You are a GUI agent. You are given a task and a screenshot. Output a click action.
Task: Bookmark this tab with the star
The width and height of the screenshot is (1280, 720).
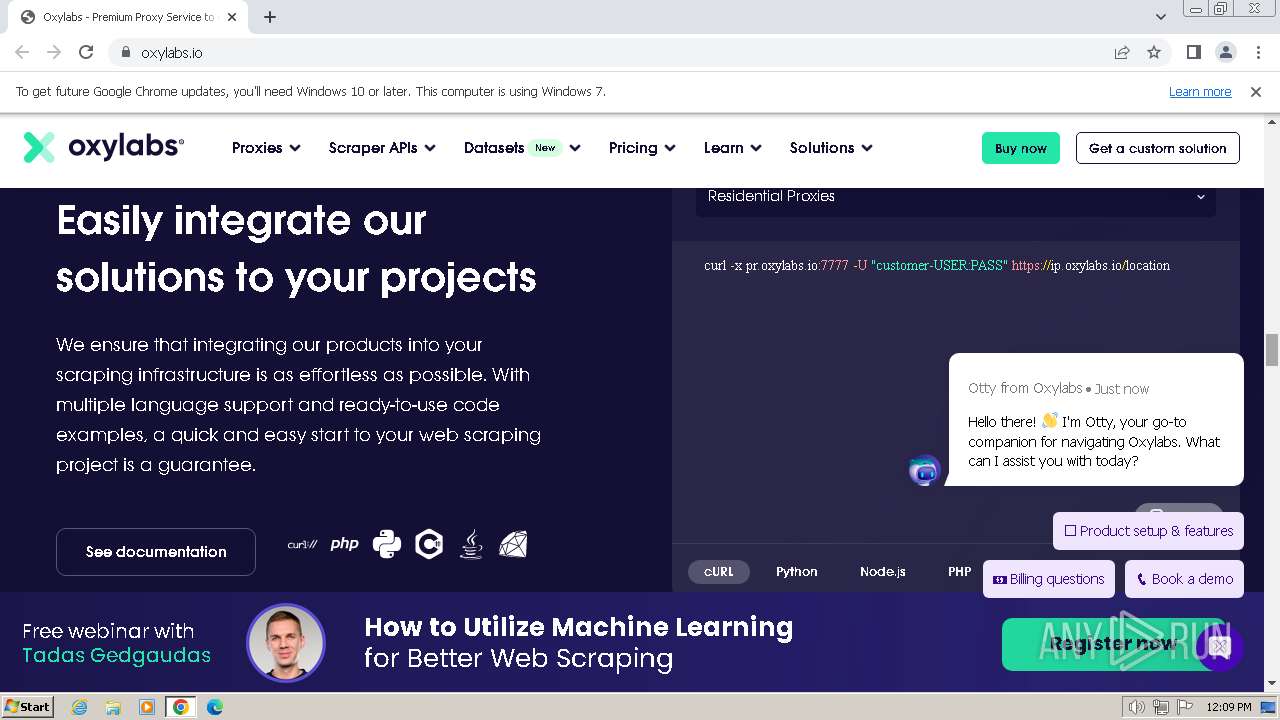pos(1154,52)
